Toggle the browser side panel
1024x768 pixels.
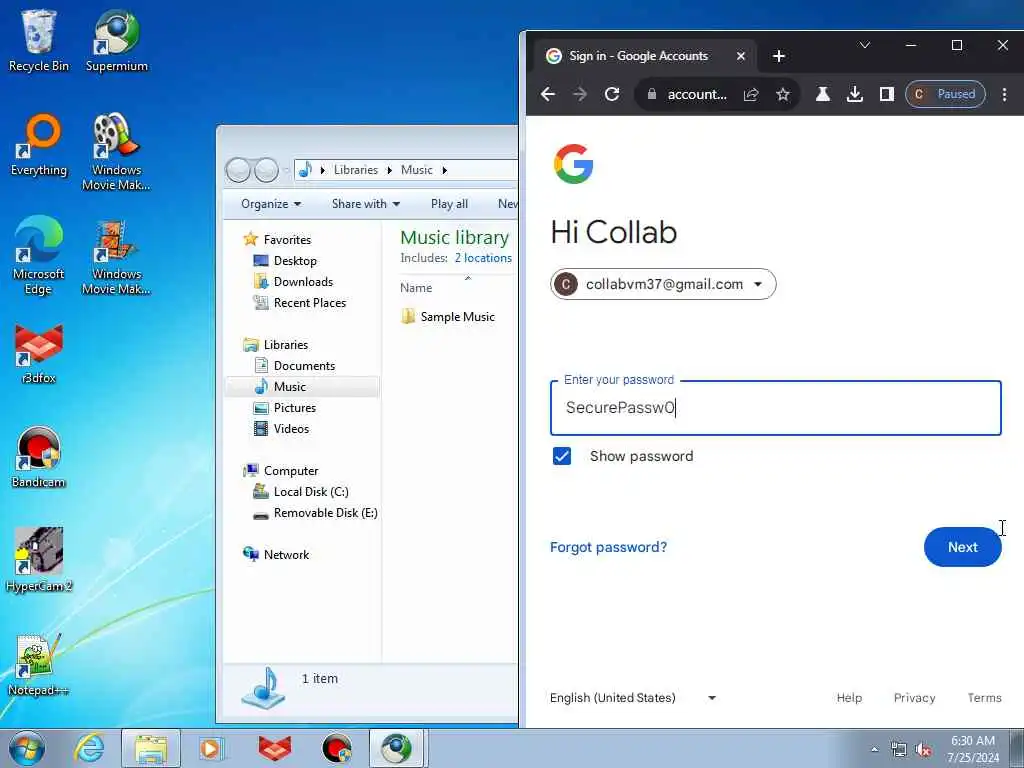tap(886, 94)
